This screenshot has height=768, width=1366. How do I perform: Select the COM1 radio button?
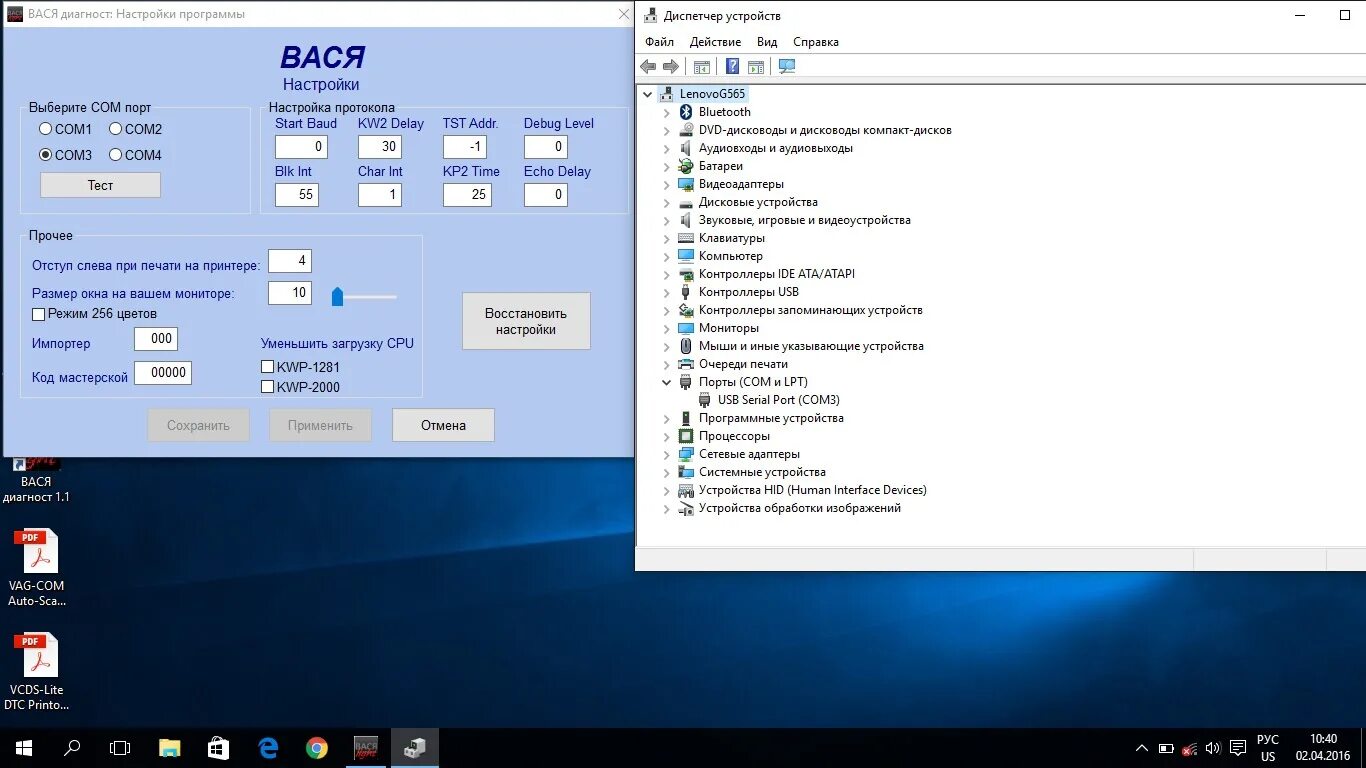[x=46, y=129]
